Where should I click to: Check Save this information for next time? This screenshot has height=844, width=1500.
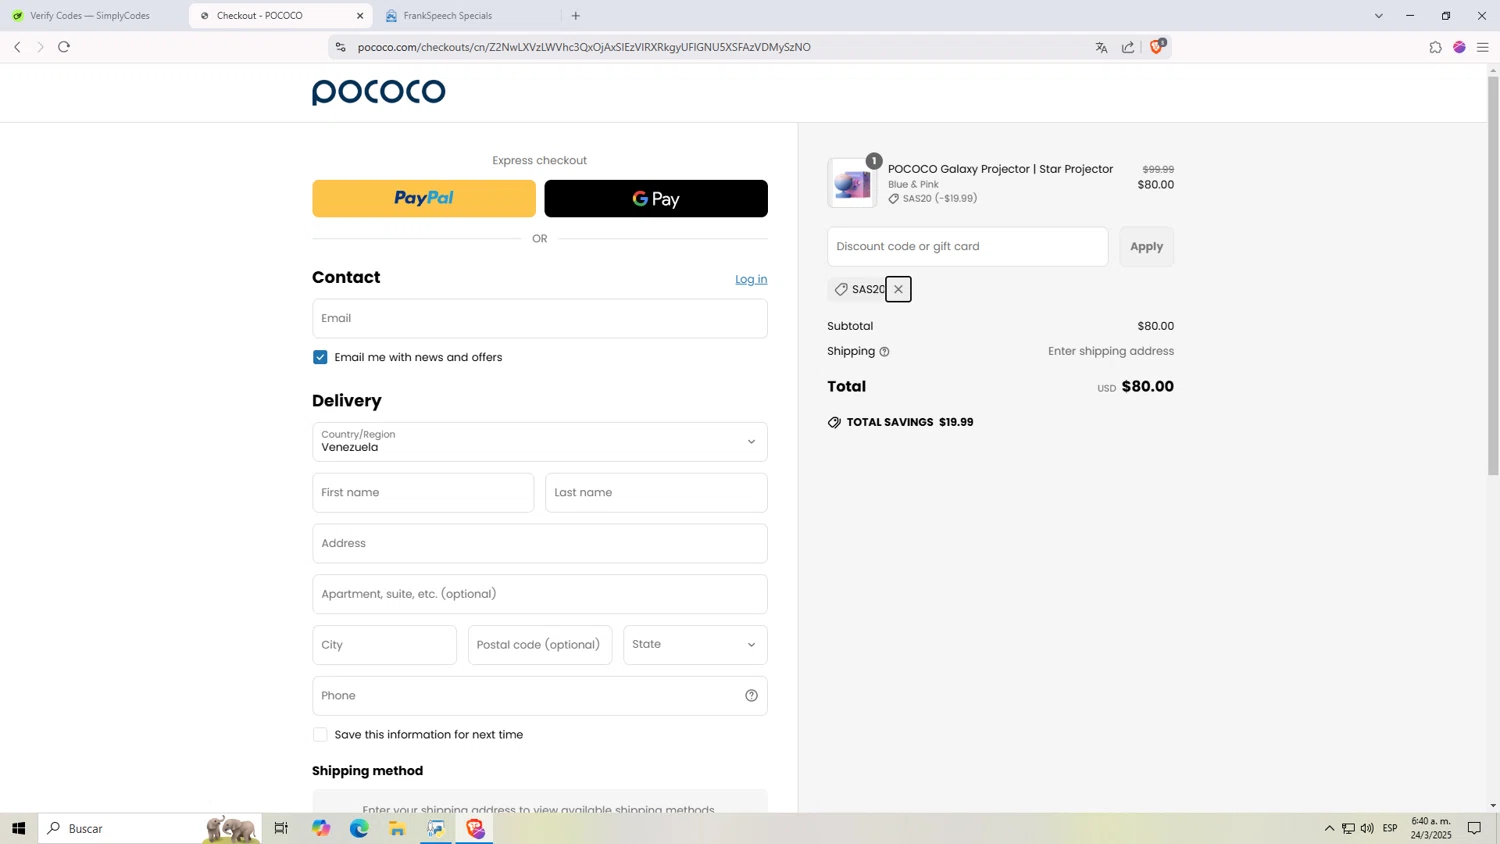click(320, 735)
